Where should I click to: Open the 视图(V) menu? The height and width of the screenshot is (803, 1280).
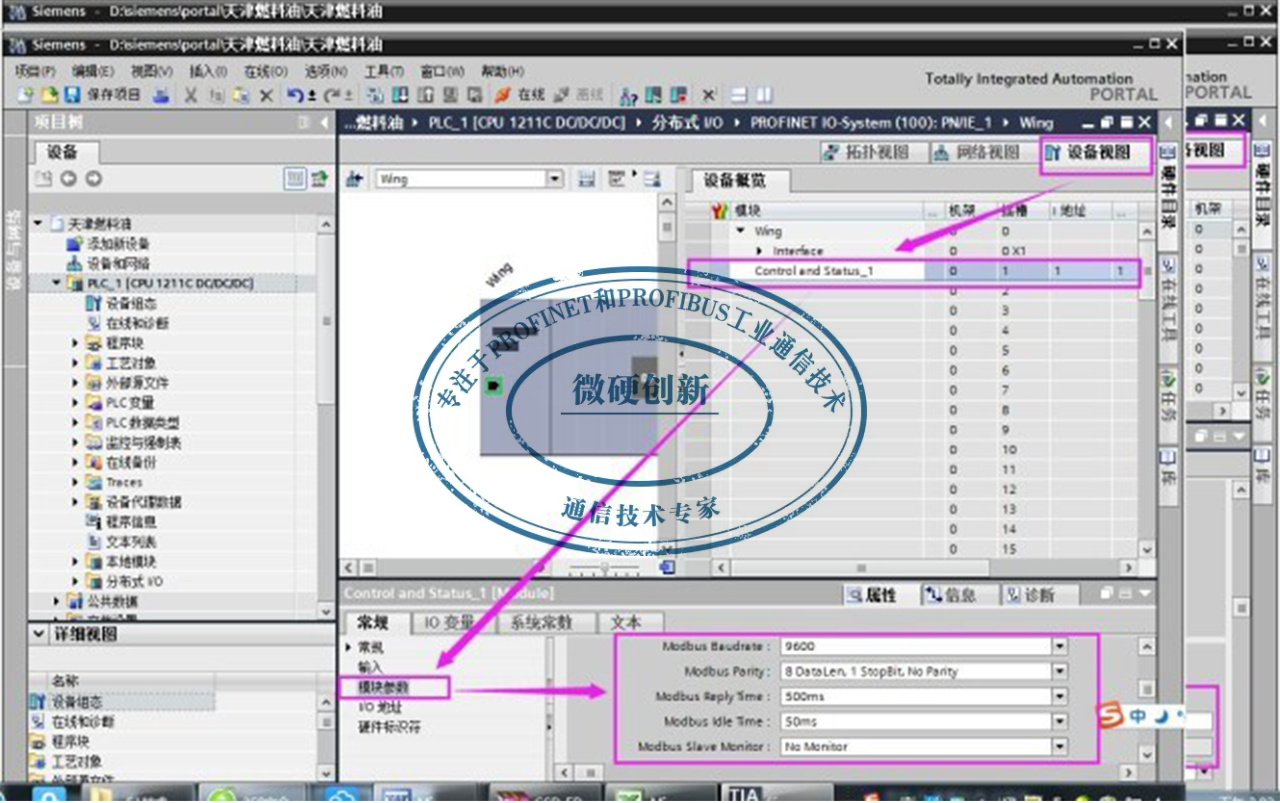click(x=152, y=71)
